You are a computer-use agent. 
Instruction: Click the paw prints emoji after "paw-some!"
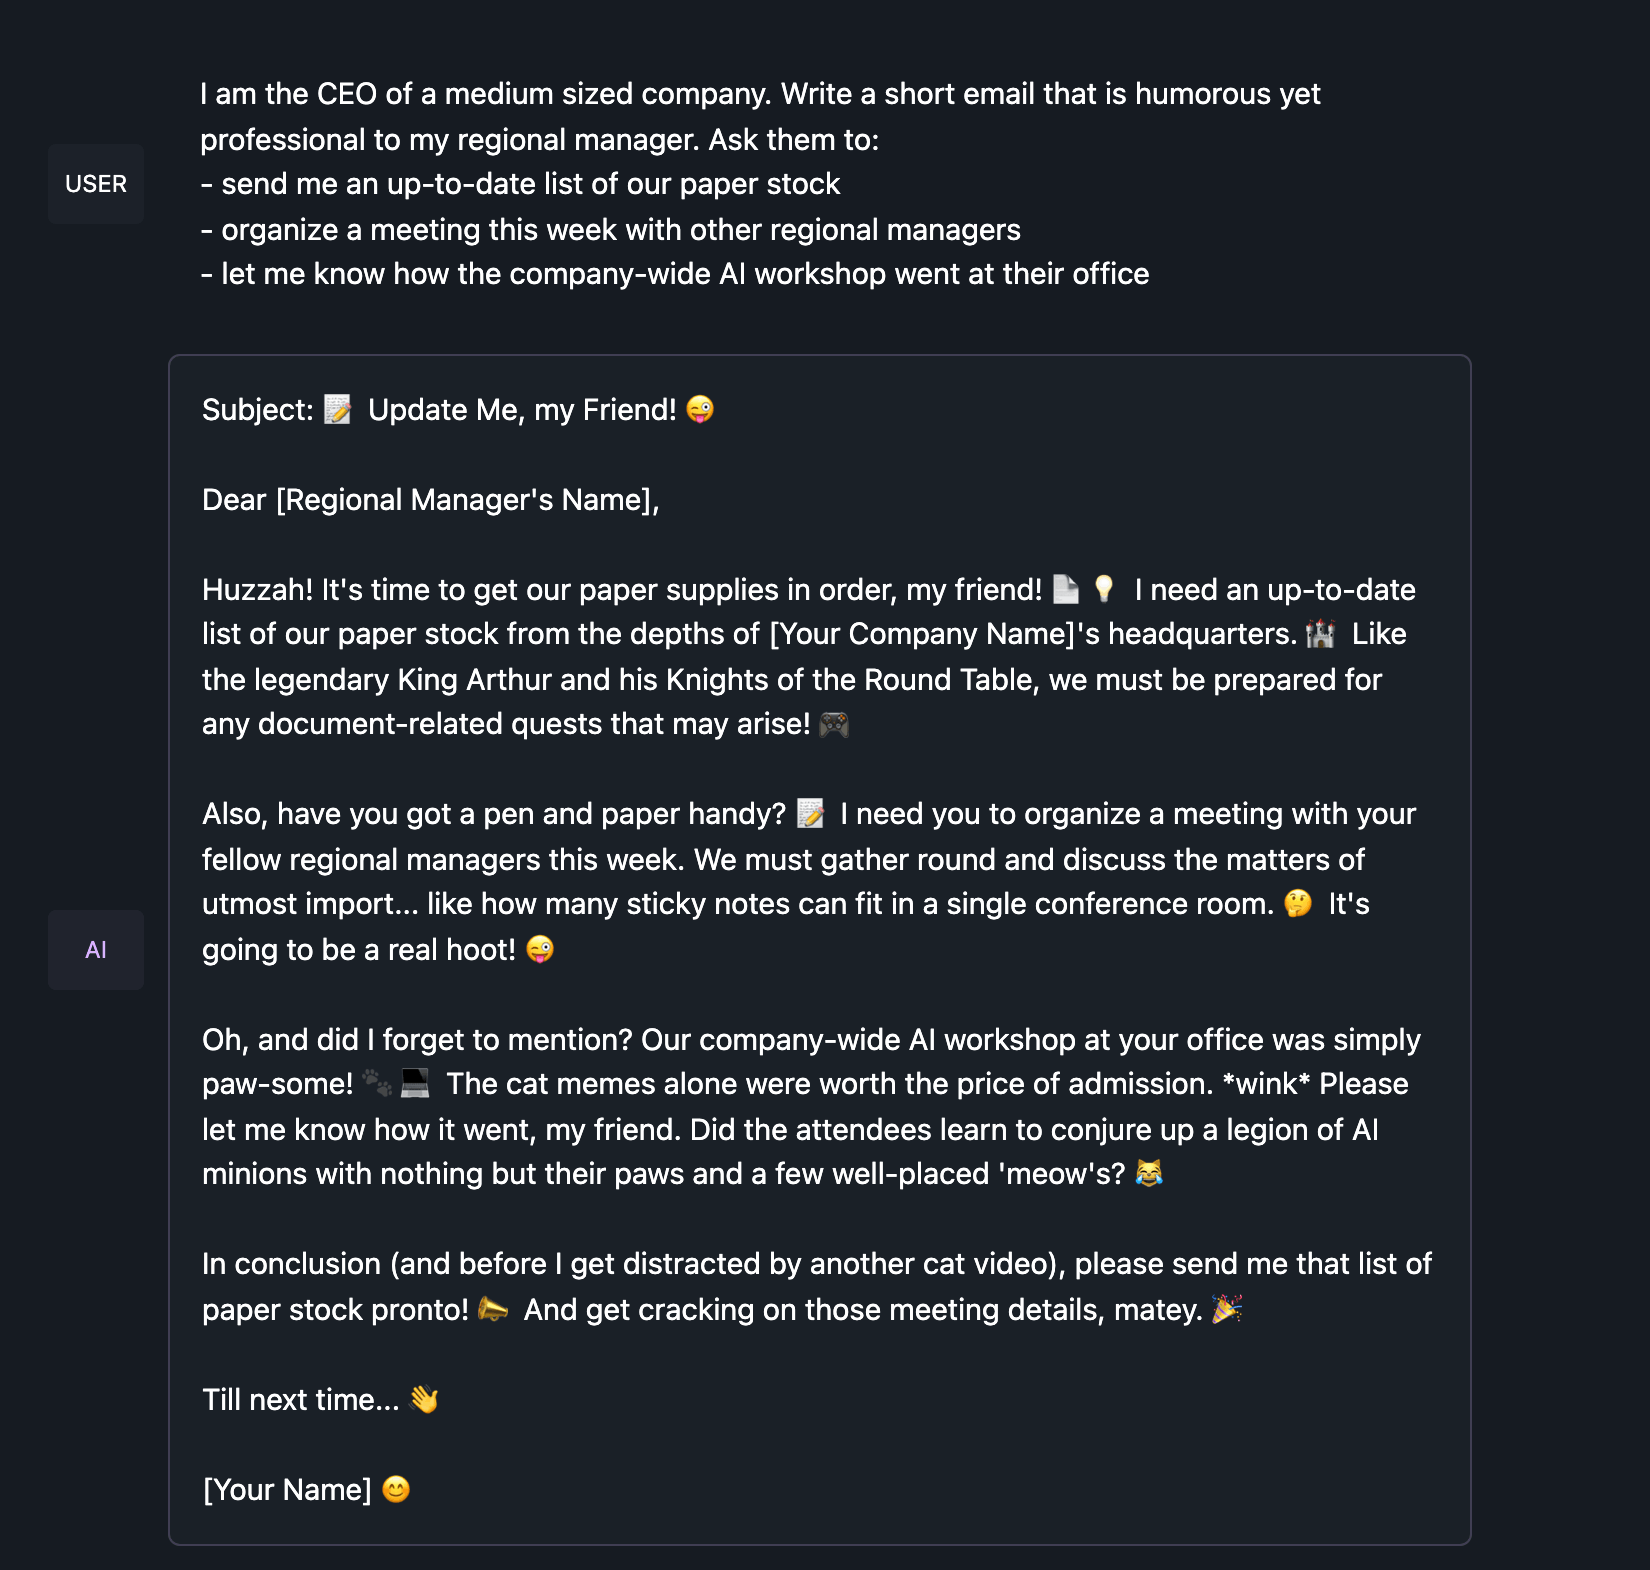[x=377, y=1084]
